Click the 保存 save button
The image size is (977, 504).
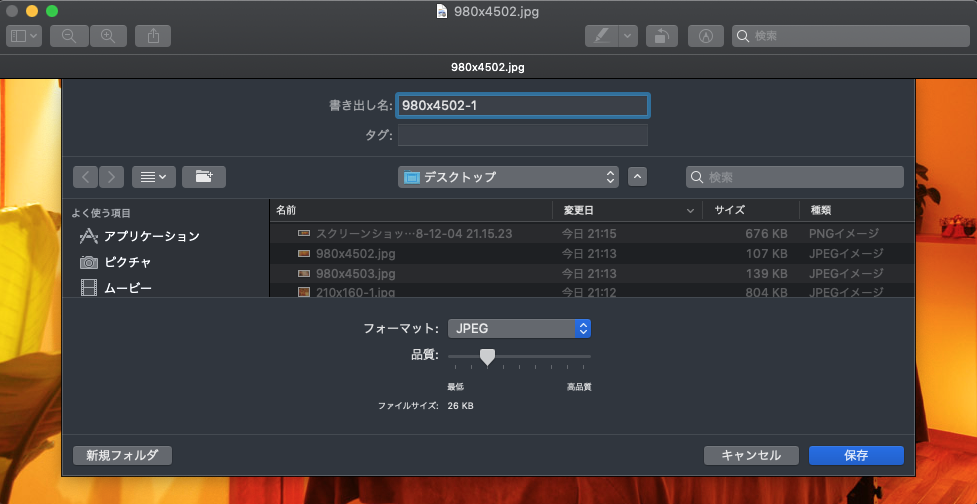coord(856,455)
